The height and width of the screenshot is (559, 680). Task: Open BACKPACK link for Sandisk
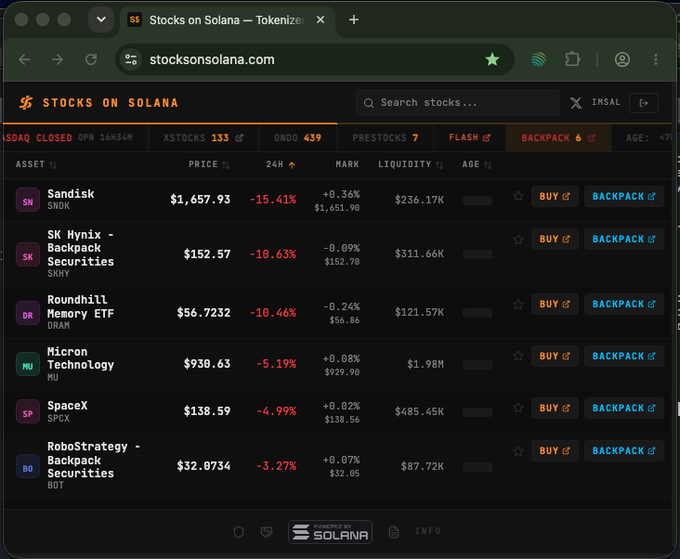pos(624,196)
